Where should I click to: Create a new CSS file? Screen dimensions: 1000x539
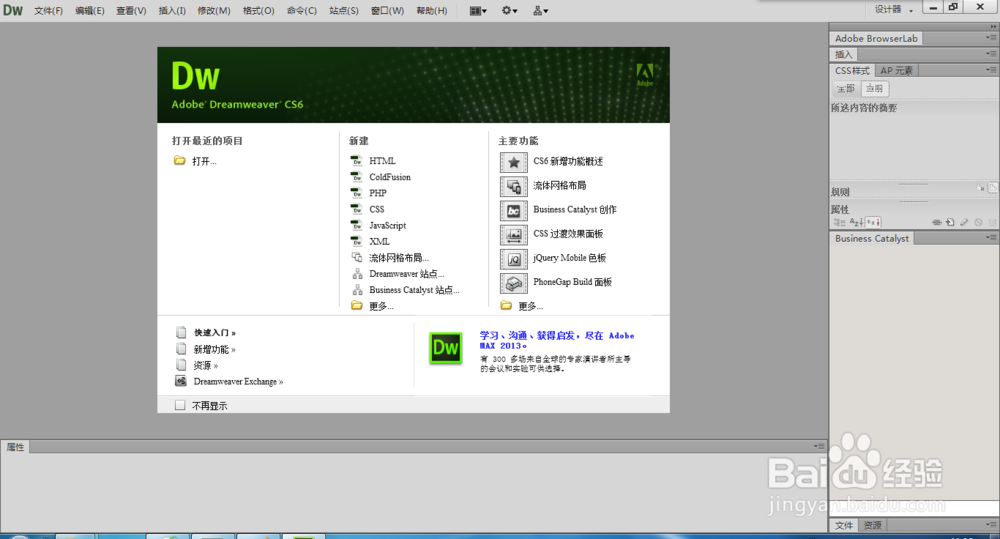[x=376, y=209]
